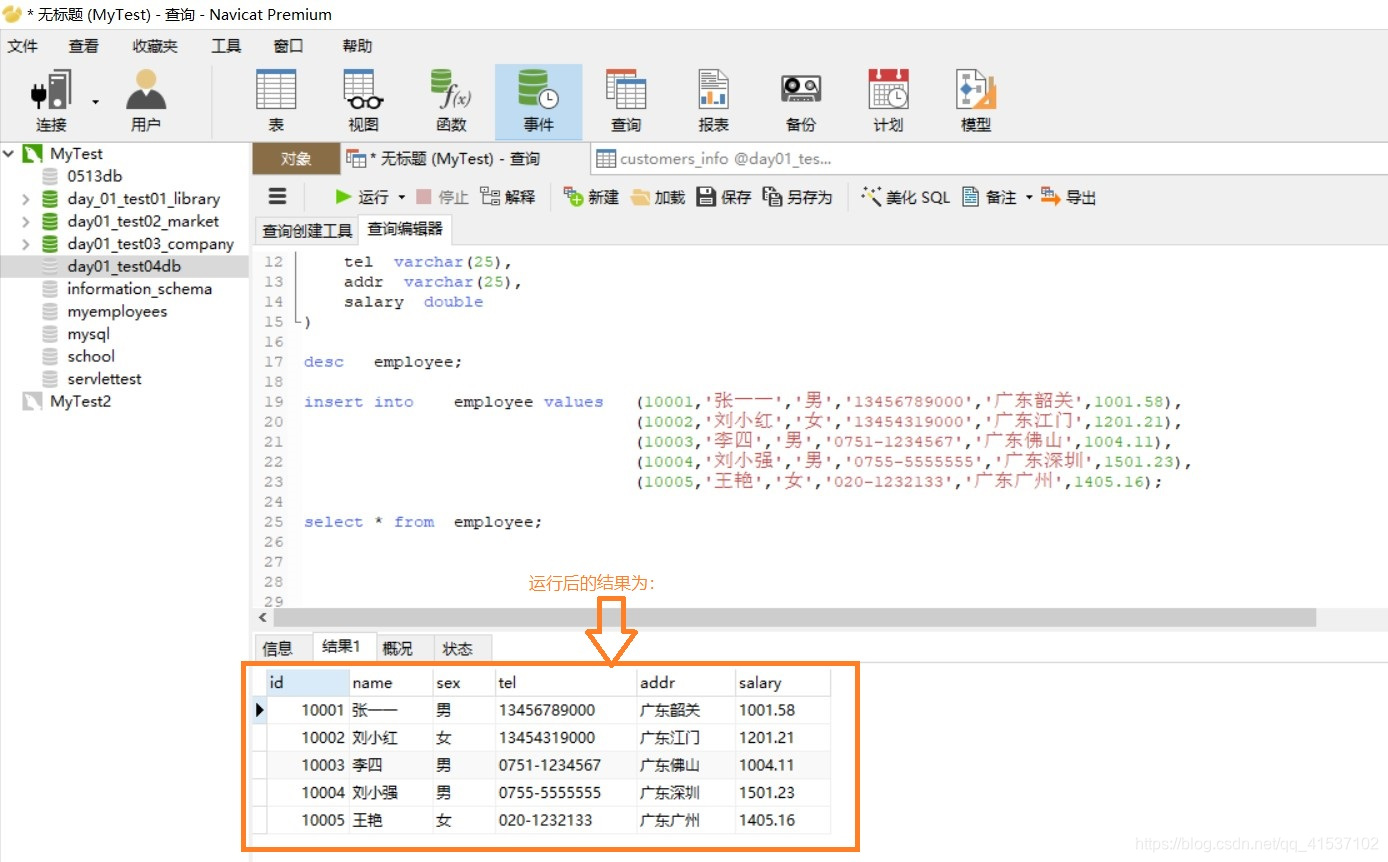The image size is (1388, 862).
Task: Expand day_01_test01_library database
Action: coord(26,199)
